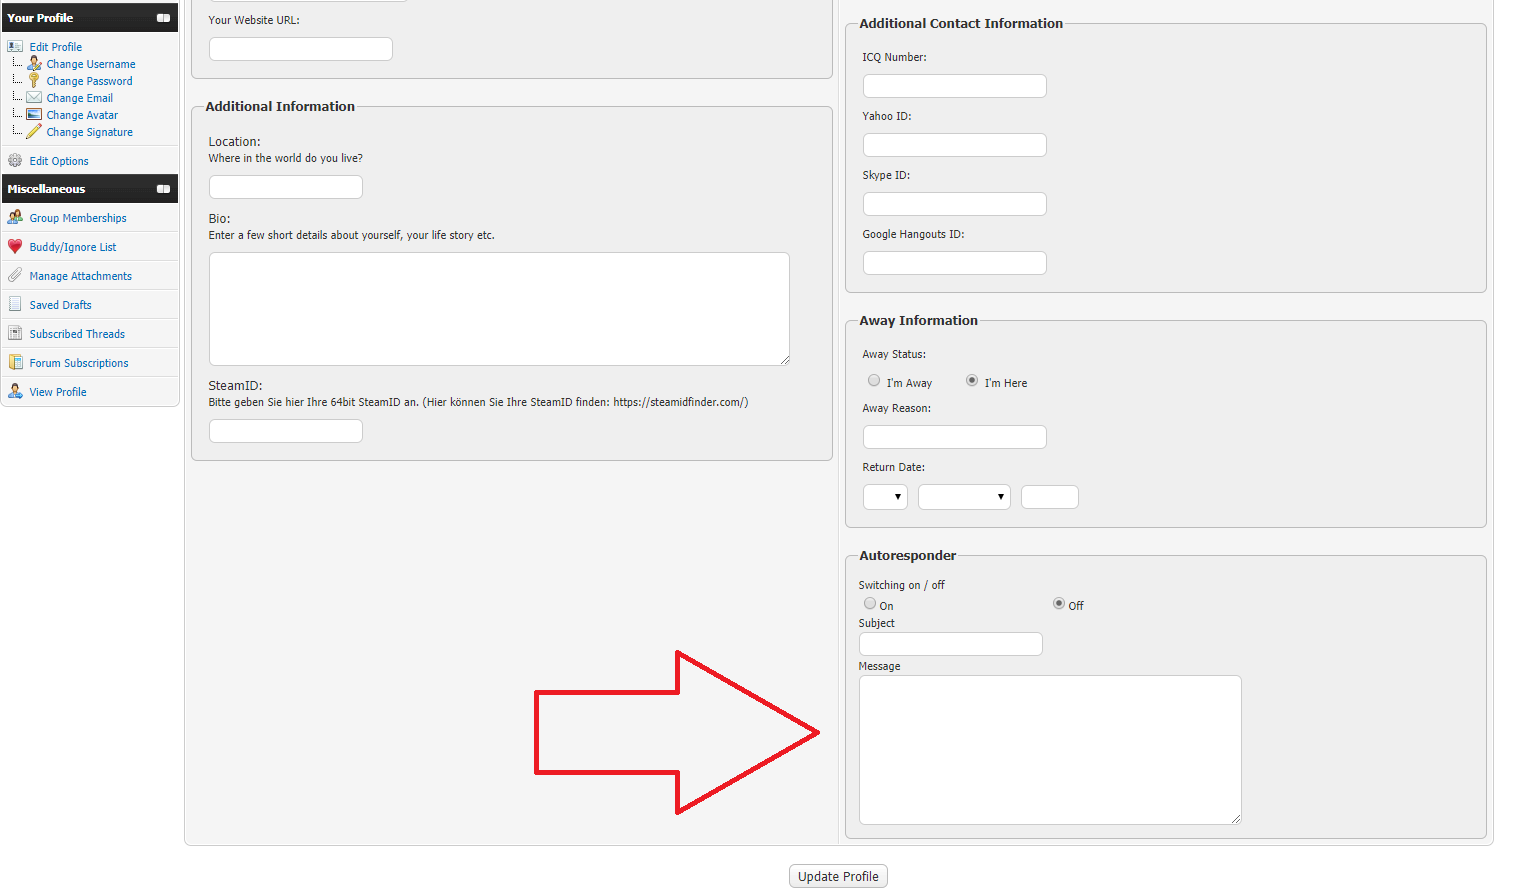Viewport: 1527px width, 892px height.
Task: Click the Change Password key icon
Action: point(34,81)
